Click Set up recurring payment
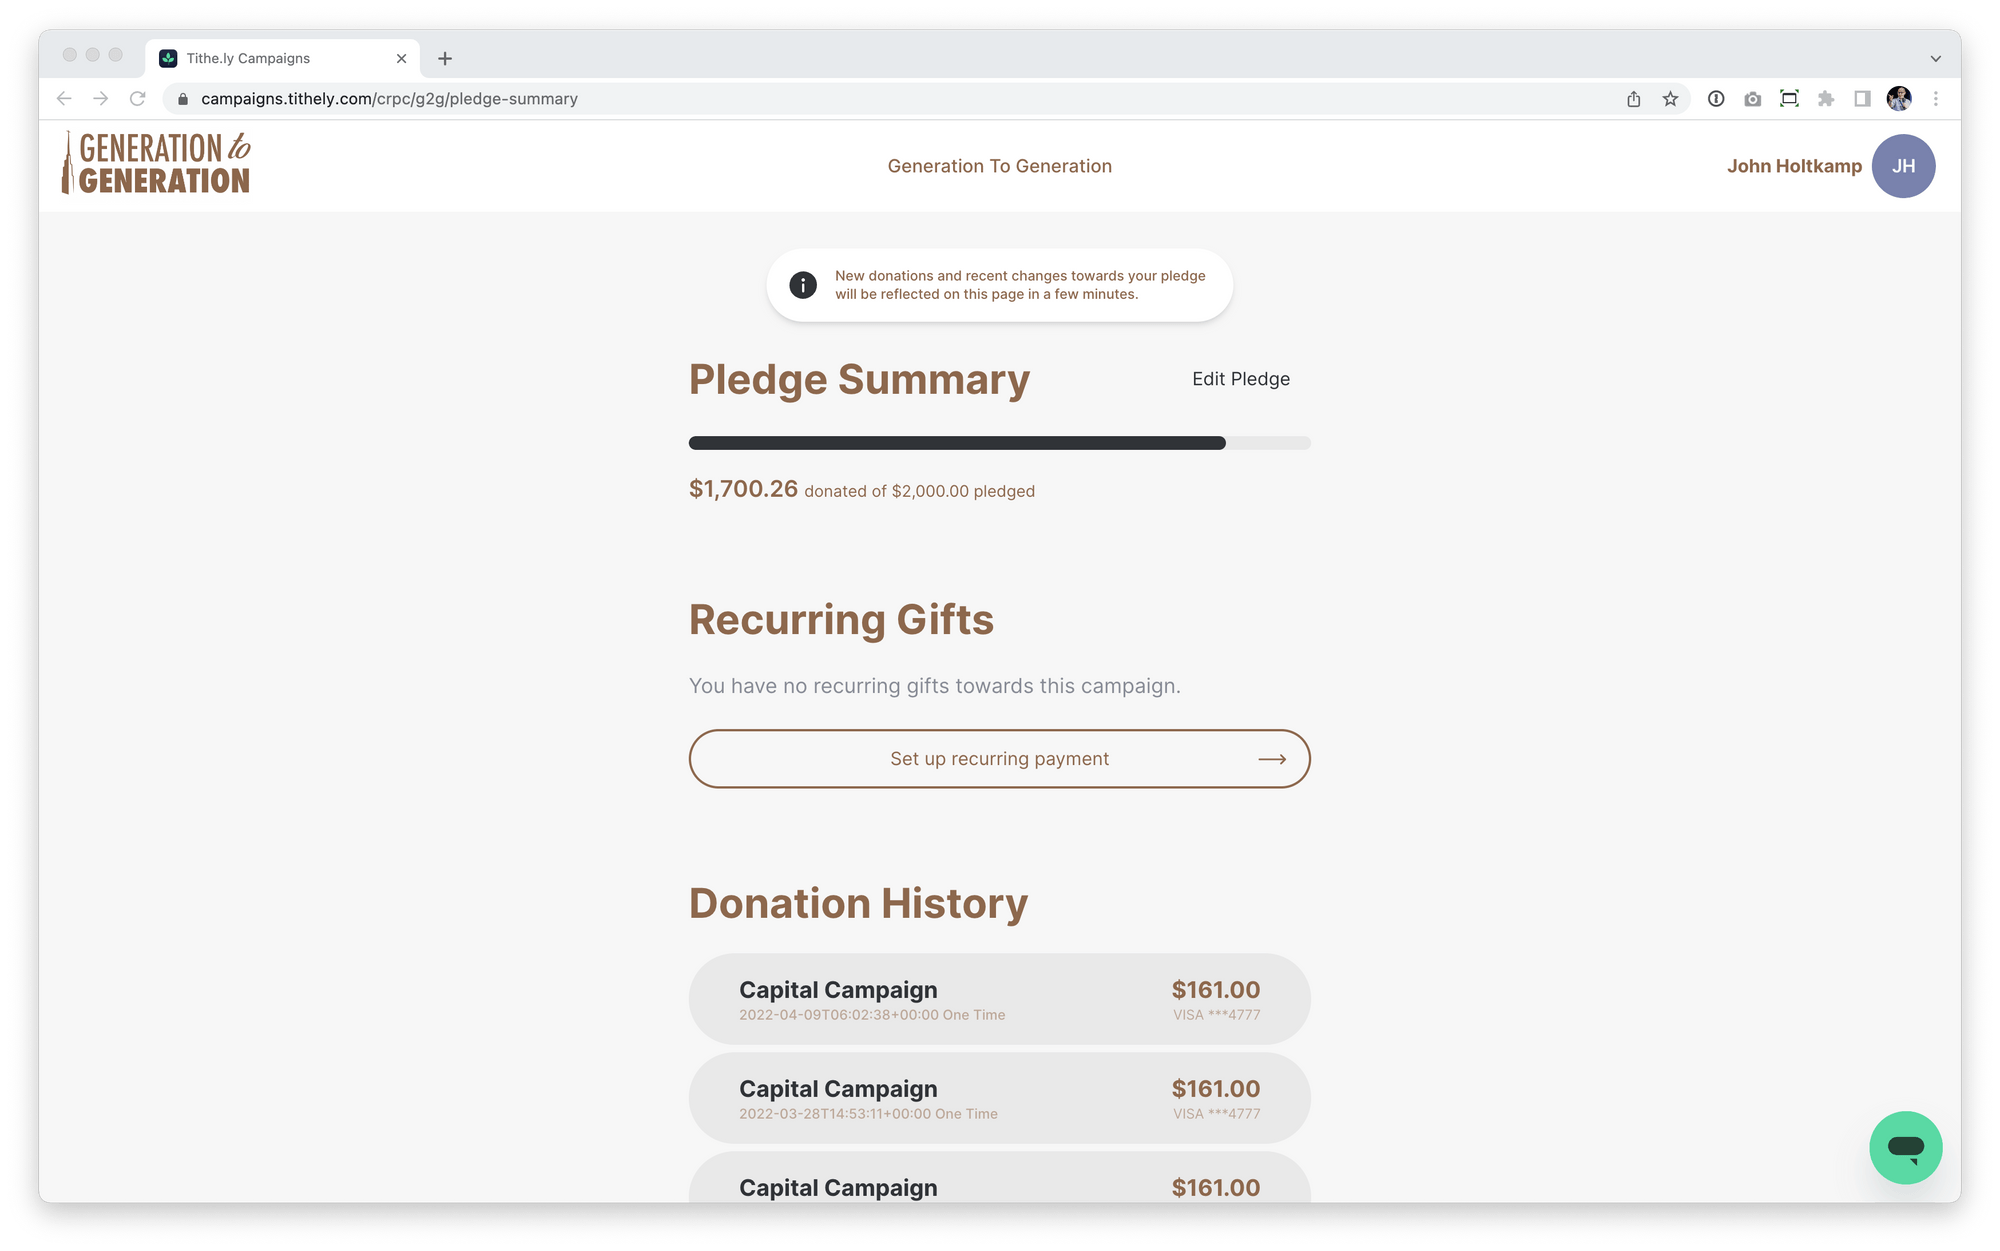 pos(999,758)
